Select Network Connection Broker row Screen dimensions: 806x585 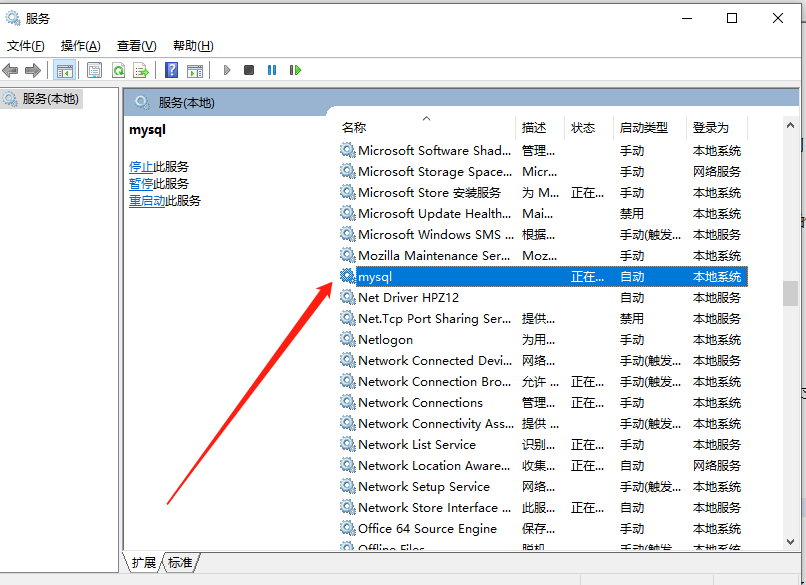pyautogui.click(x=543, y=381)
